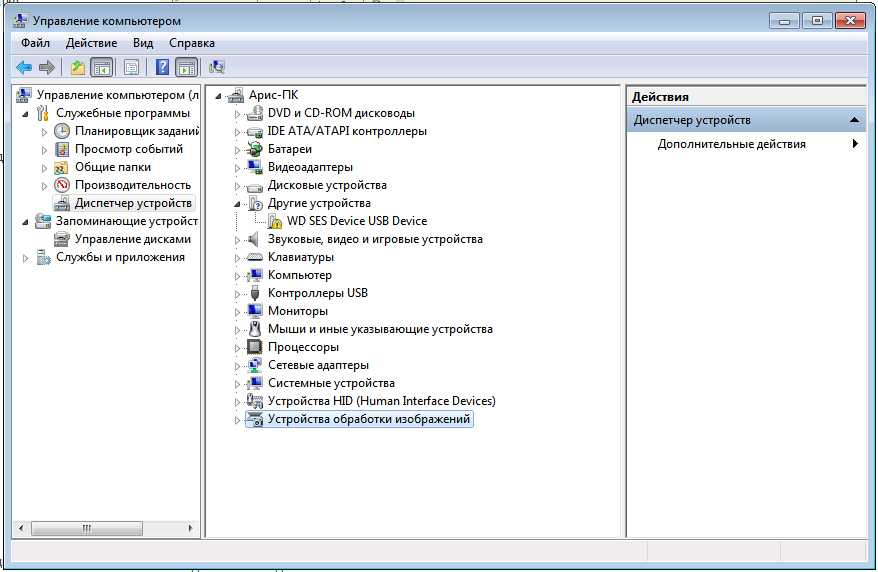The width and height of the screenshot is (878, 572).
Task: Expand the Просмотр событий node
Action: coord(44,150)
